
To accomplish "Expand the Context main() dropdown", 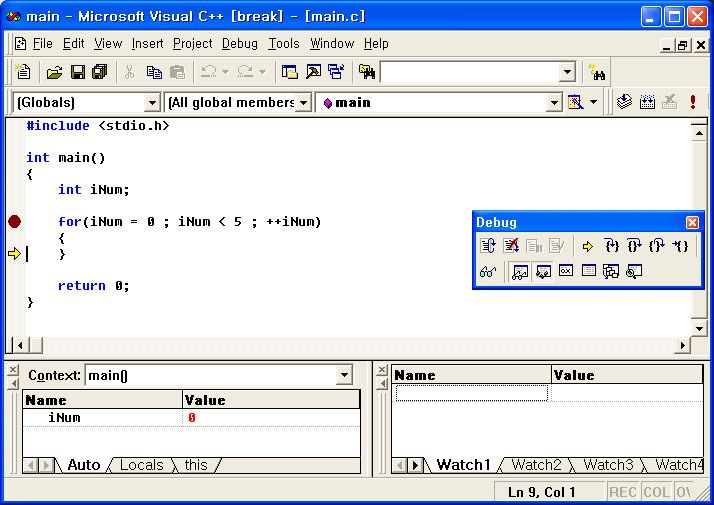I will 345,375.
